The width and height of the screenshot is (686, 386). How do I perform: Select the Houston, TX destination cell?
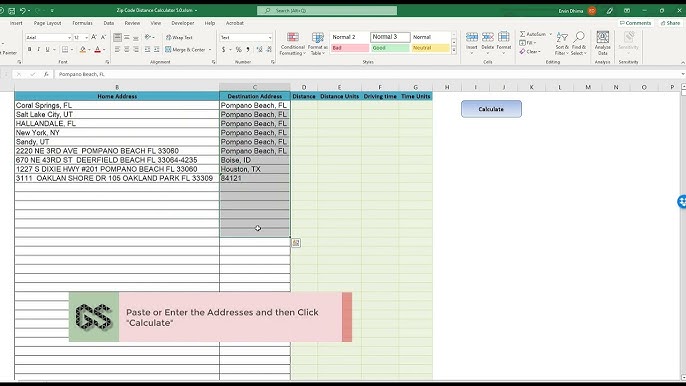pyautogui.click(x=255, y=169)
